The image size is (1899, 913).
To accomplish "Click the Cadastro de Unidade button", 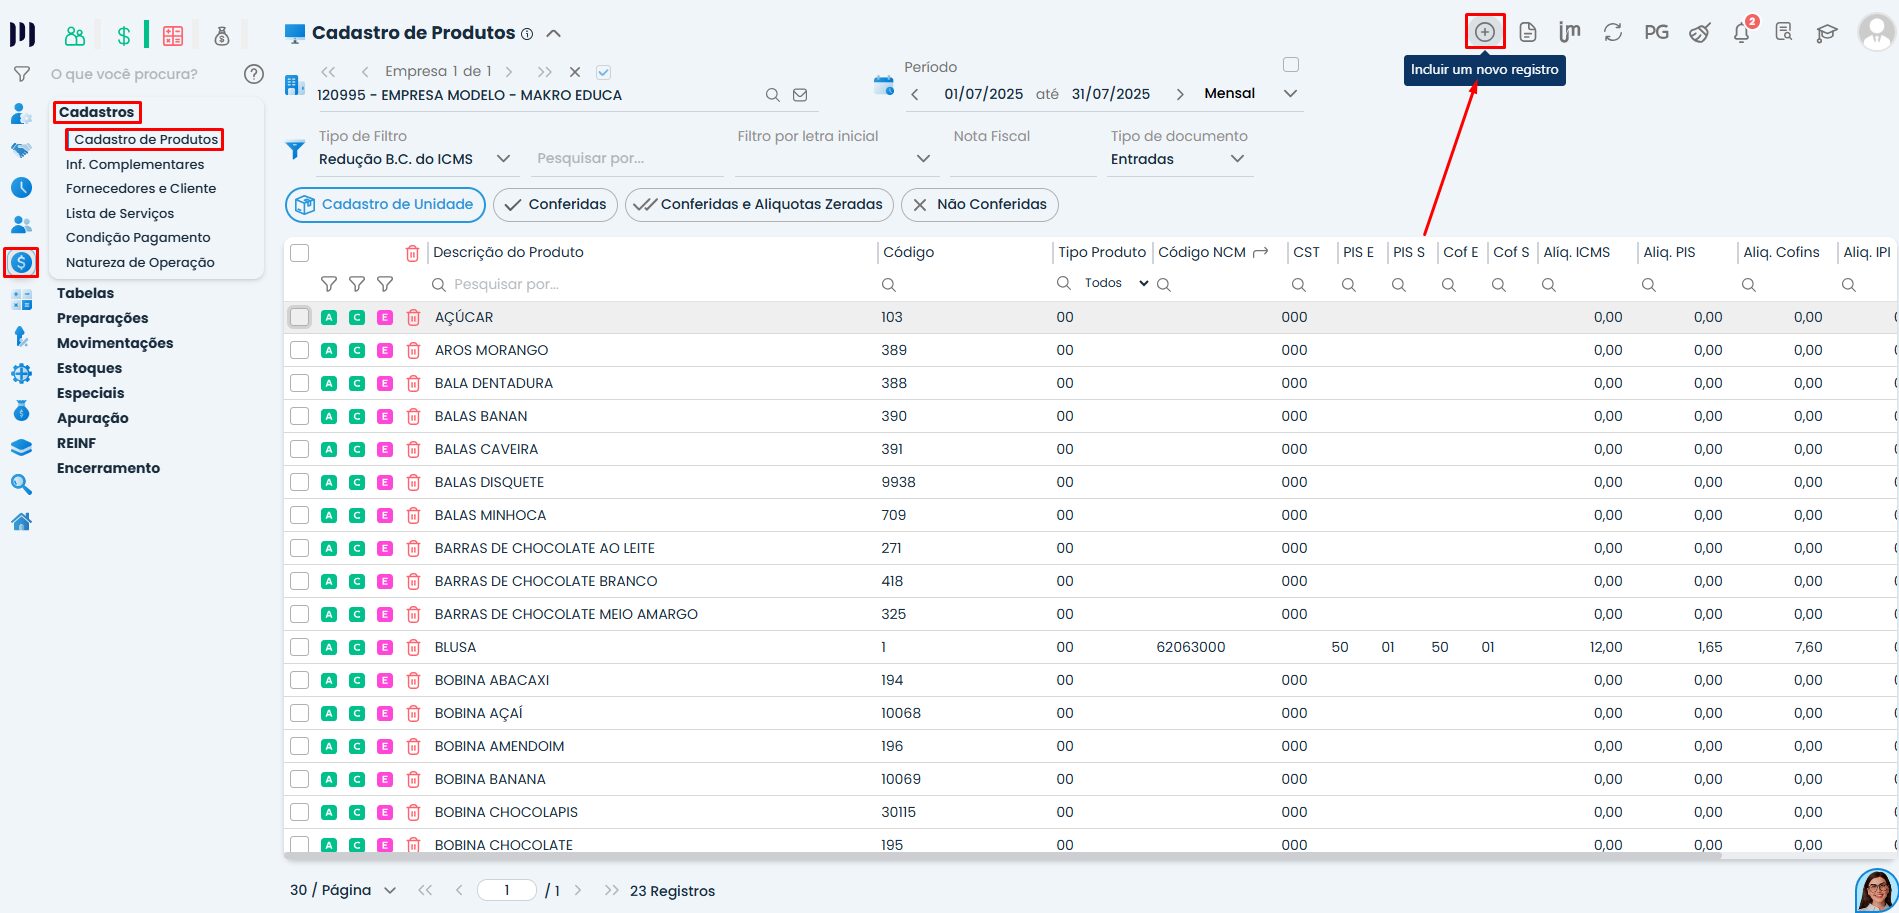I will [x=385, y=204].
